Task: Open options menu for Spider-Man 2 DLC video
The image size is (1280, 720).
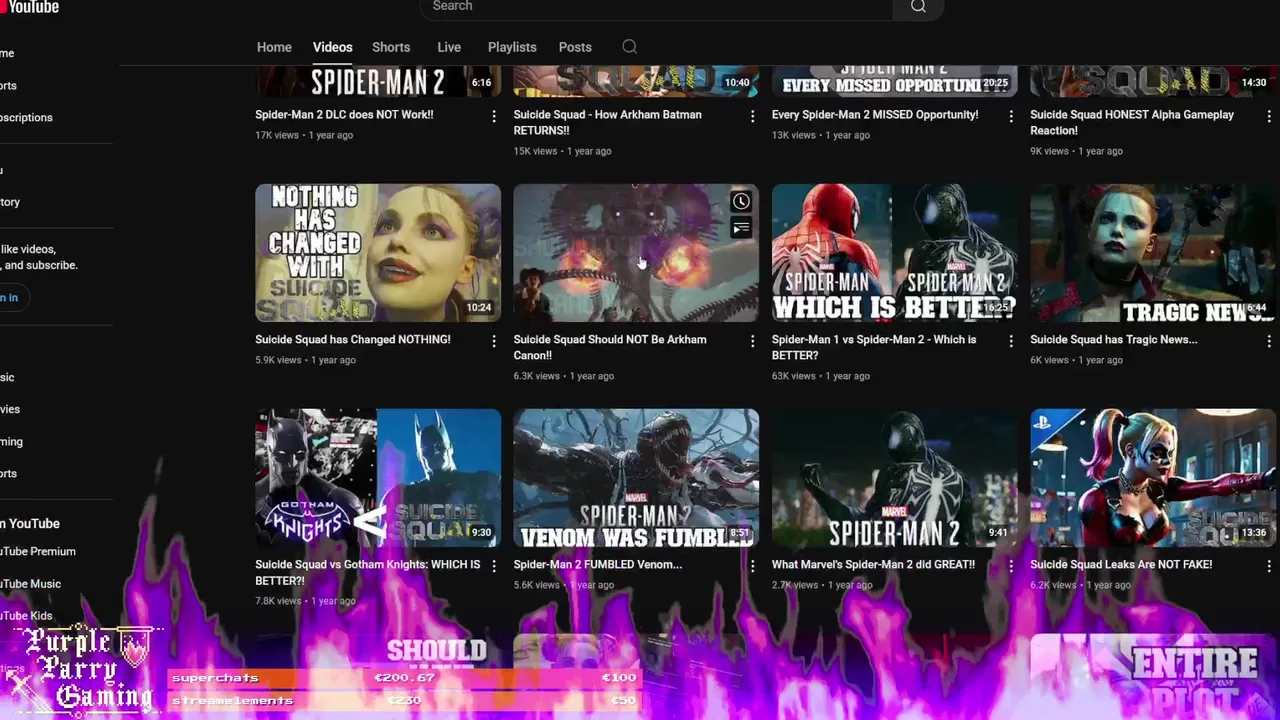Action: [x=493, y=117]
